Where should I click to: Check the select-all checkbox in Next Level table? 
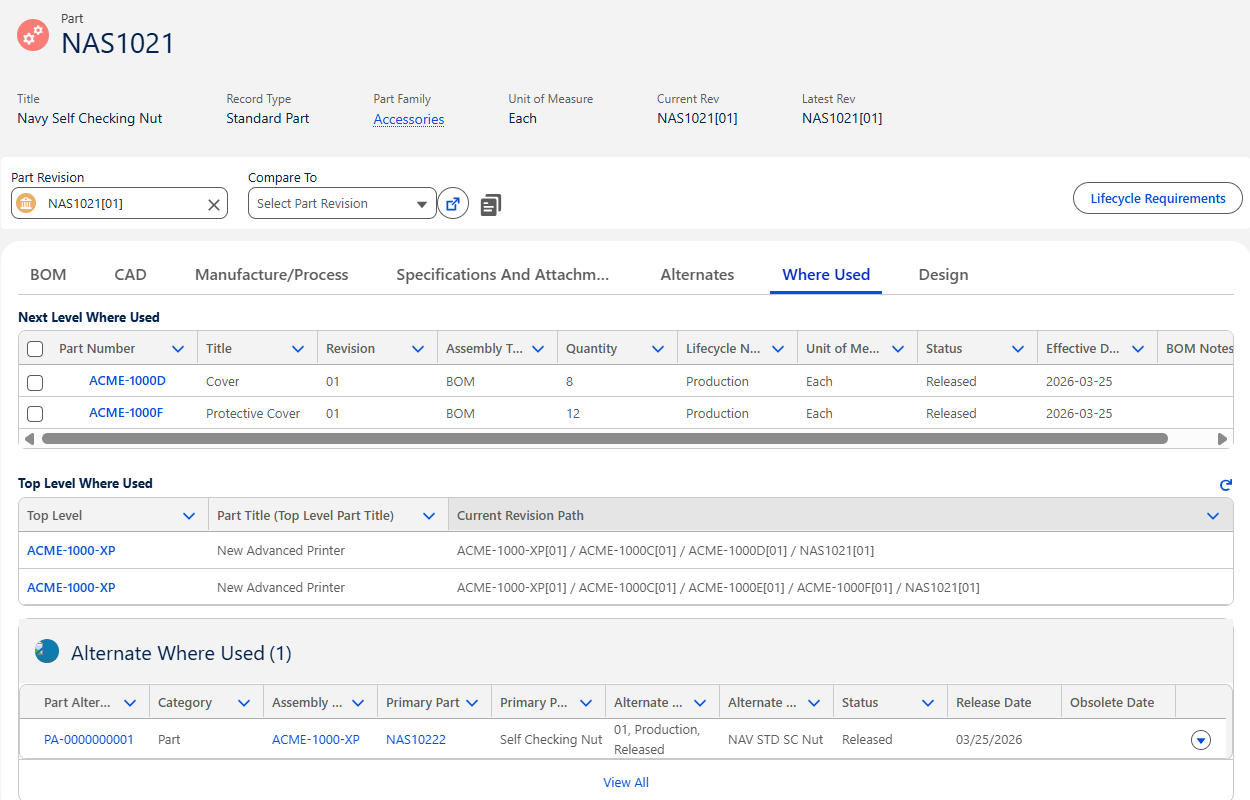35,349
